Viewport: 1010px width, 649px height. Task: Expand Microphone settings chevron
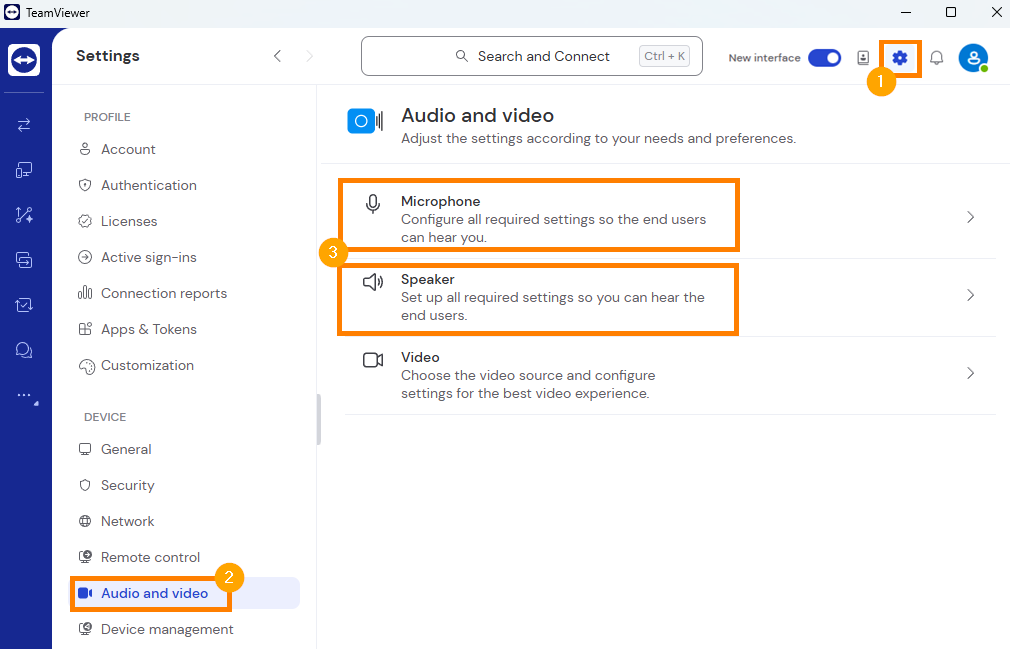971,218
